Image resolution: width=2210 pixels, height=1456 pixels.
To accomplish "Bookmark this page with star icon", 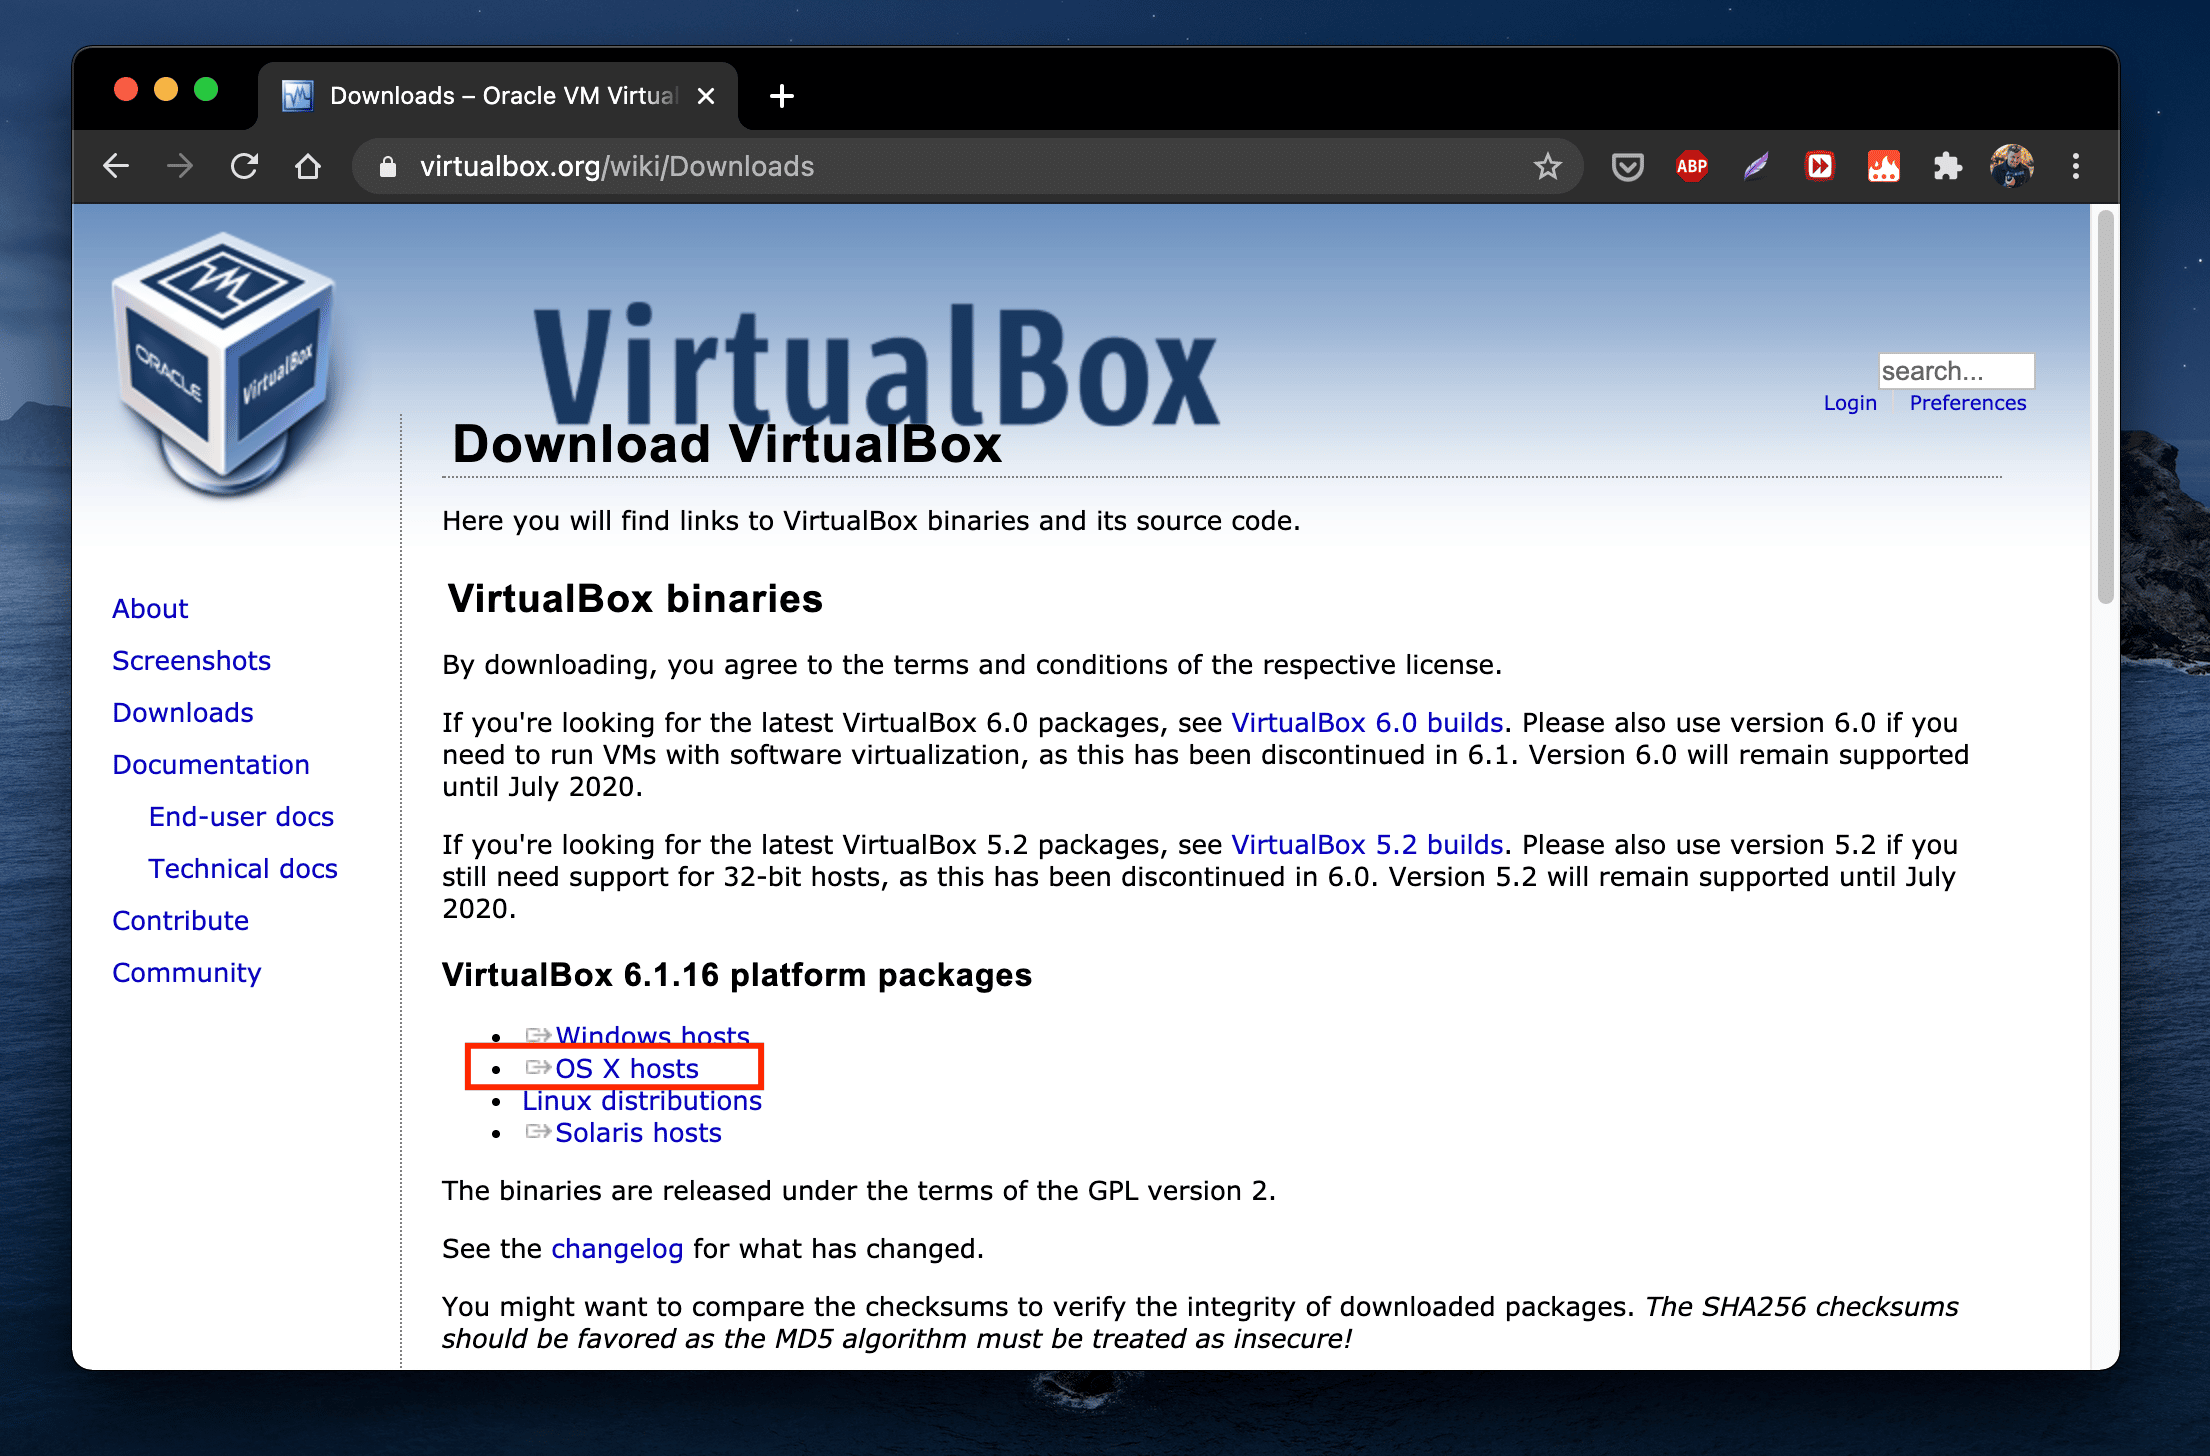I will [1547, 166].
